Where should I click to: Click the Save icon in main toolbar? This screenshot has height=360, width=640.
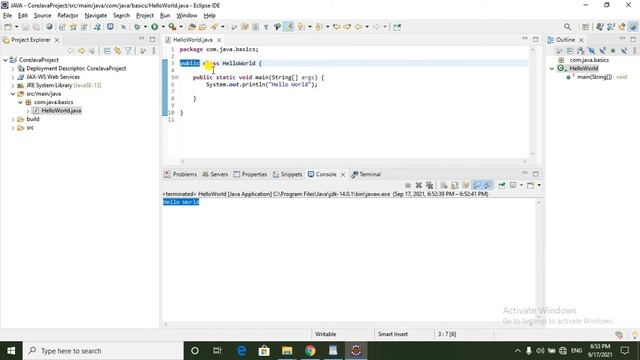pos(25,27)
